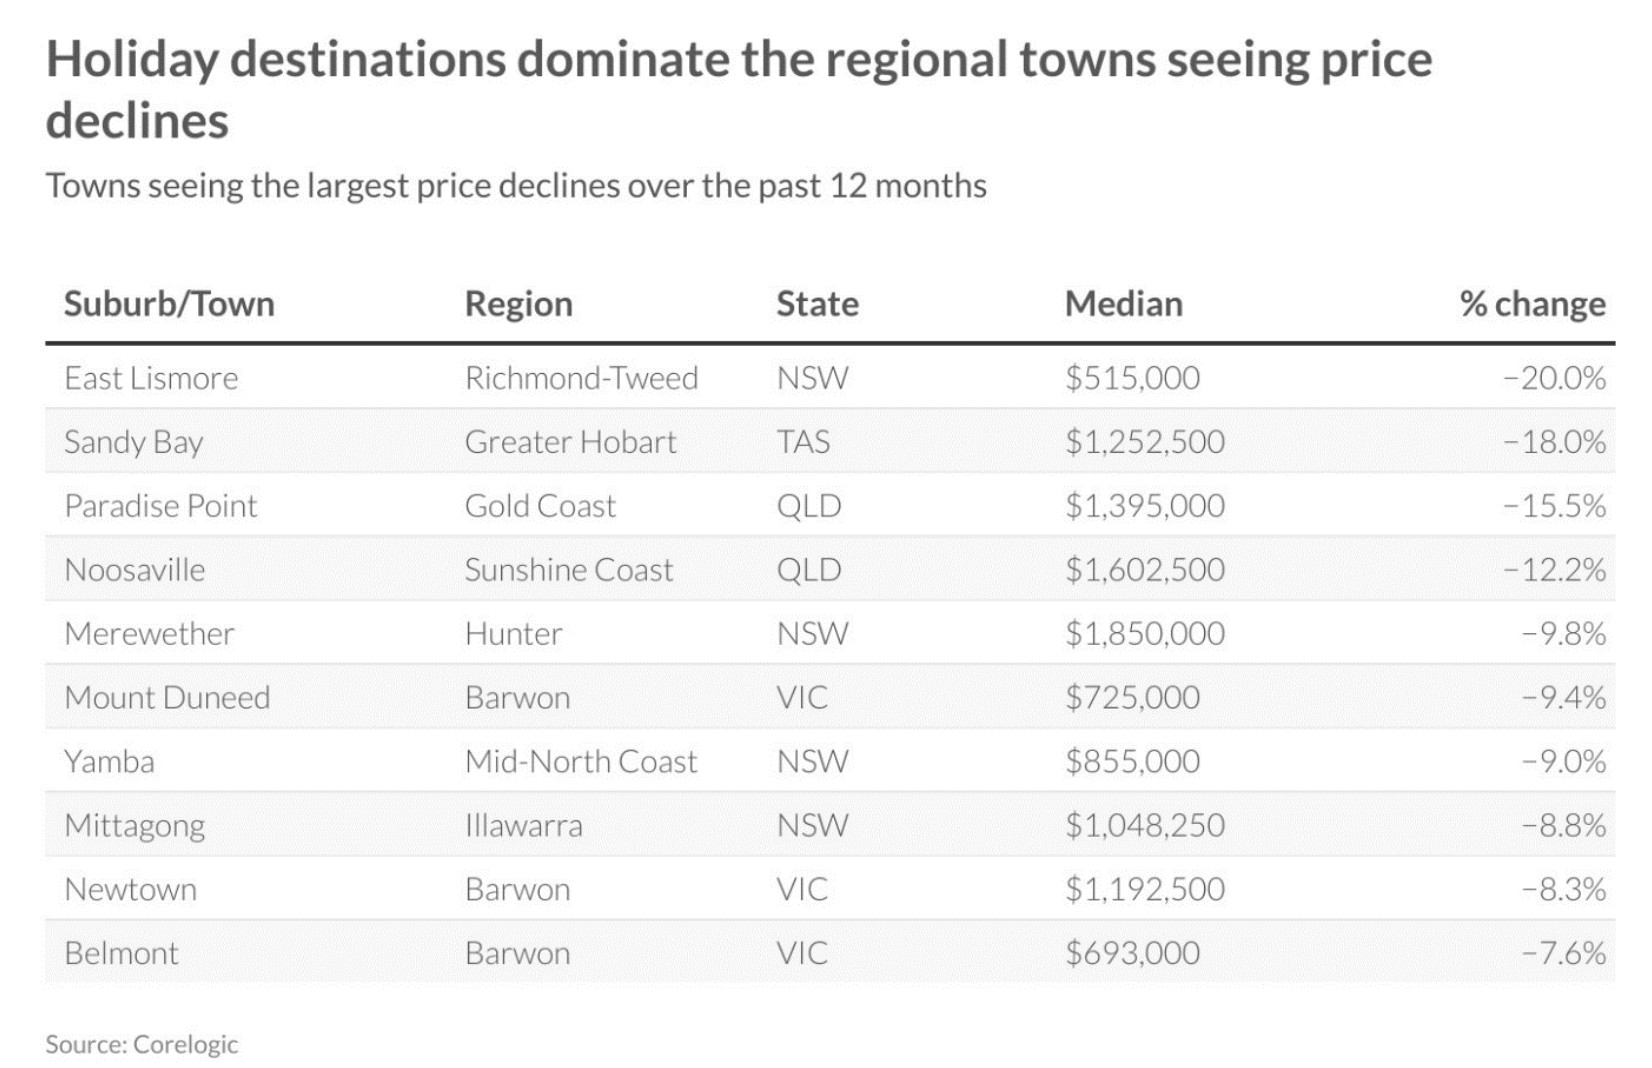Click the Suburb/Town column header
The image size is (1652, 1068).
pyautogui.click(x=169, y=304)
